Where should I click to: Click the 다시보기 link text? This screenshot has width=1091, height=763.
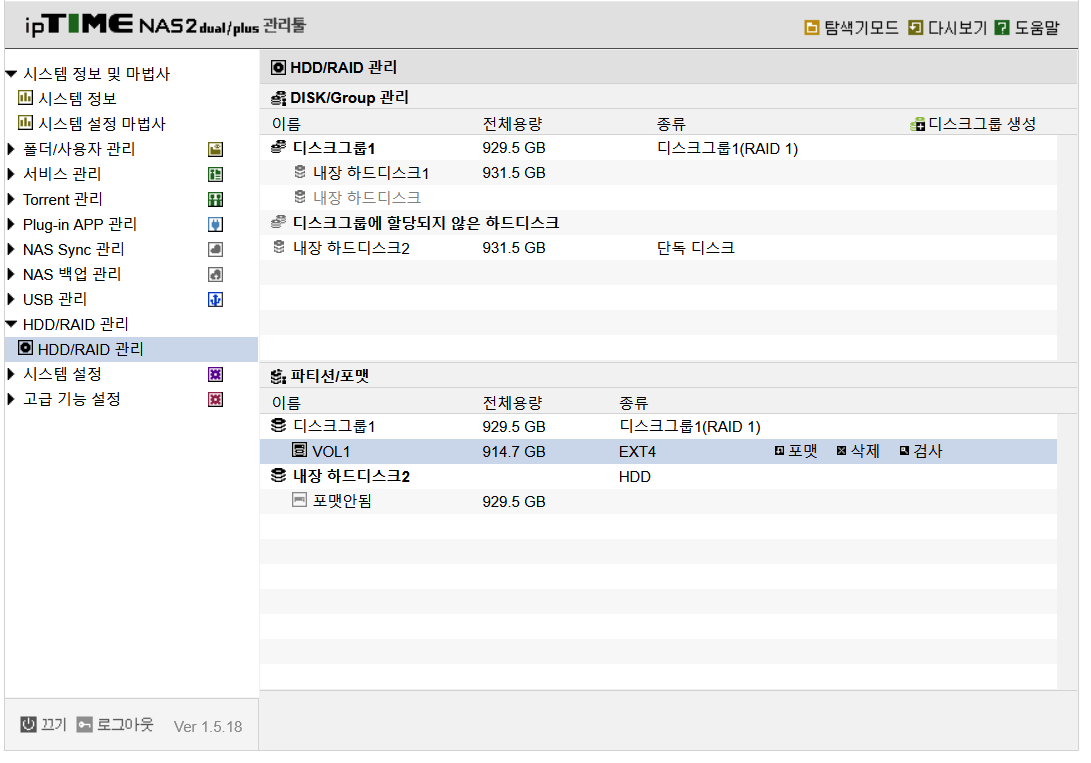point(957,28)
